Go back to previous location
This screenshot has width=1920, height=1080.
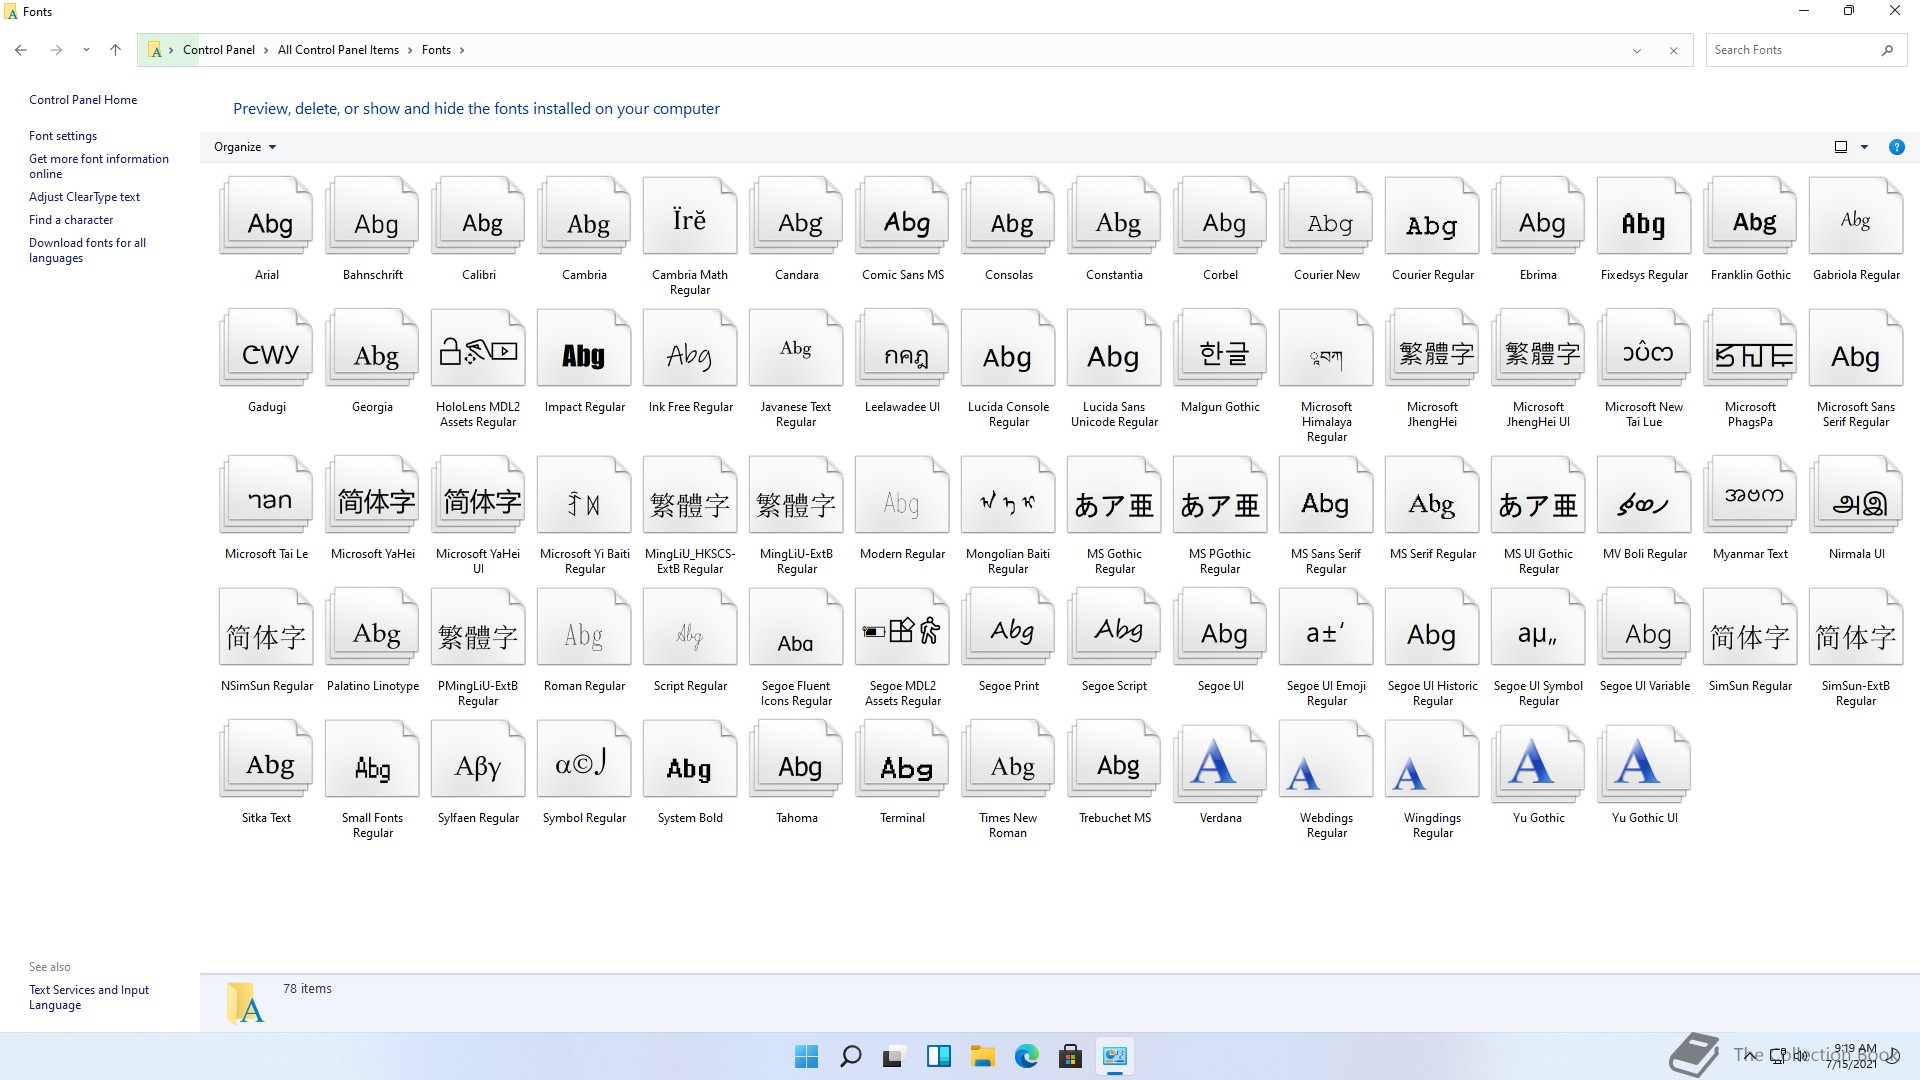(x=21, y=50)
